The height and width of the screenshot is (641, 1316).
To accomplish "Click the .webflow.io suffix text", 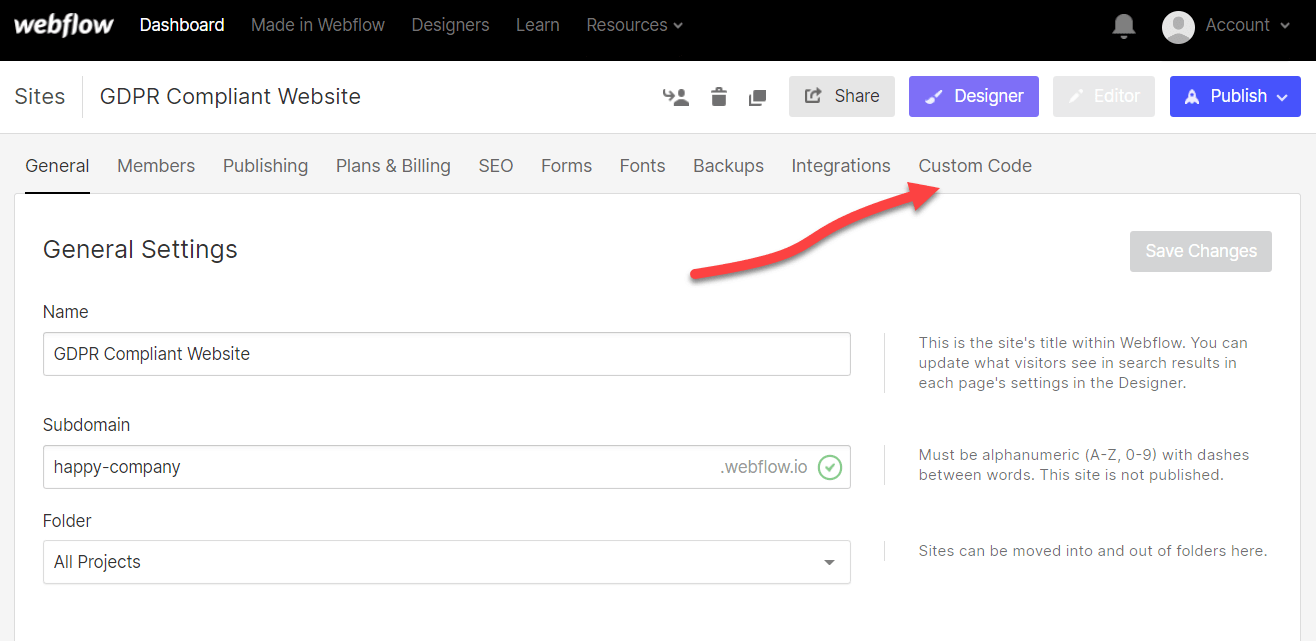I will tap(764, 467).
